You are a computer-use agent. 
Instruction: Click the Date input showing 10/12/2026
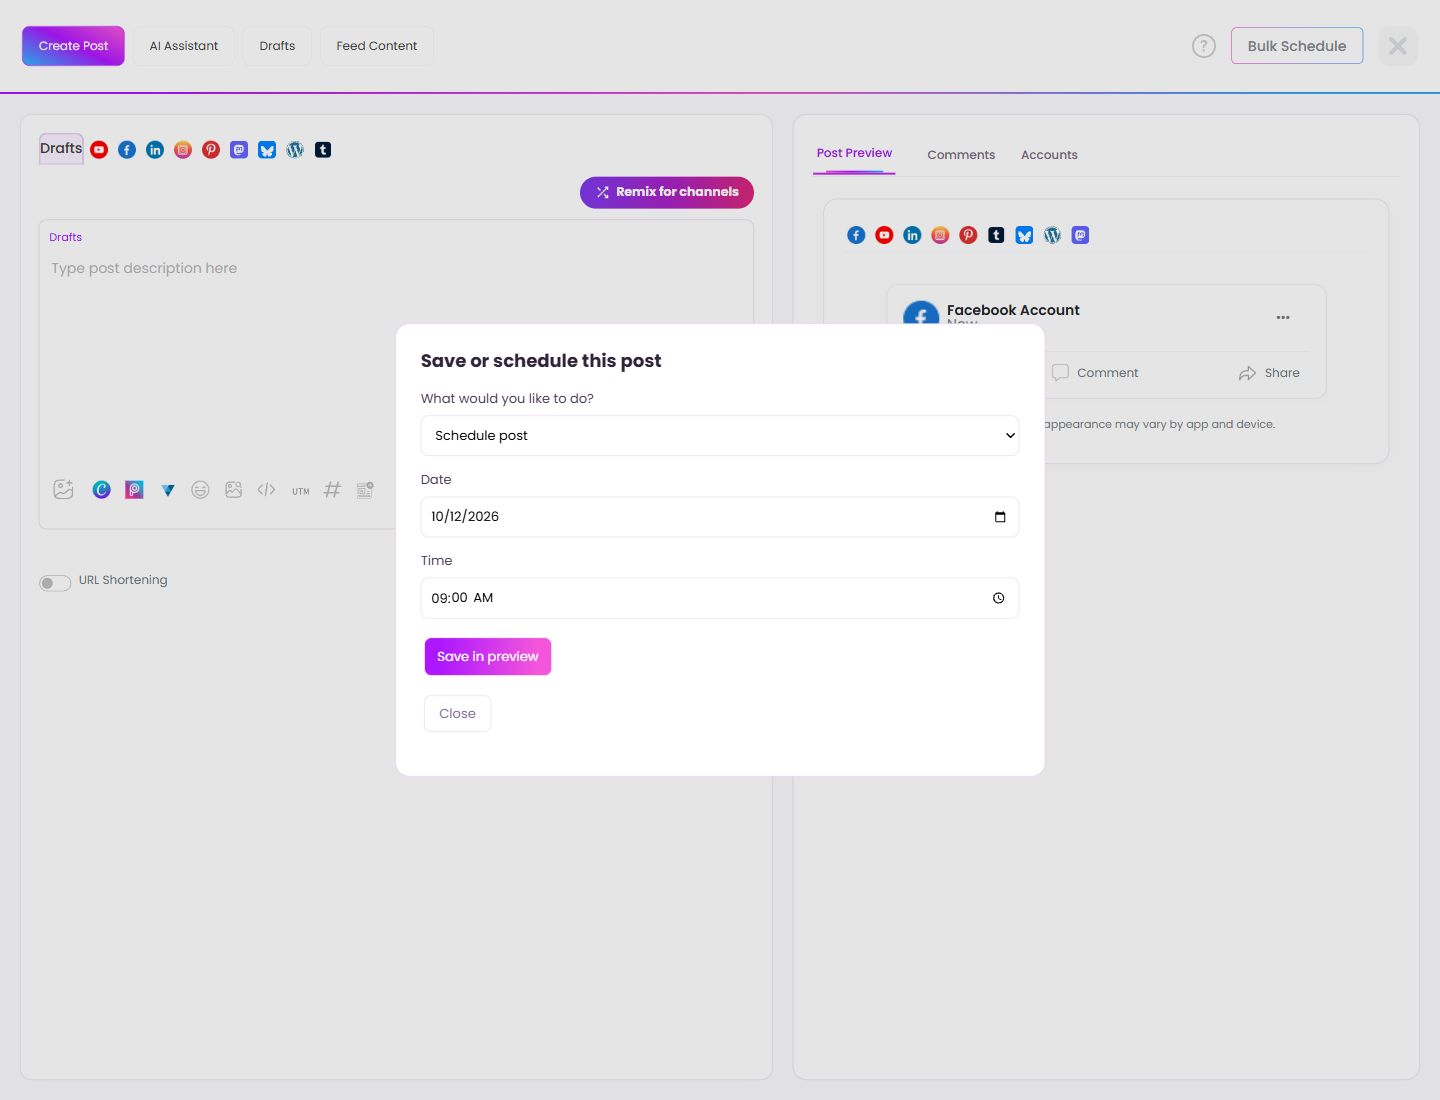tap(720, 517)
